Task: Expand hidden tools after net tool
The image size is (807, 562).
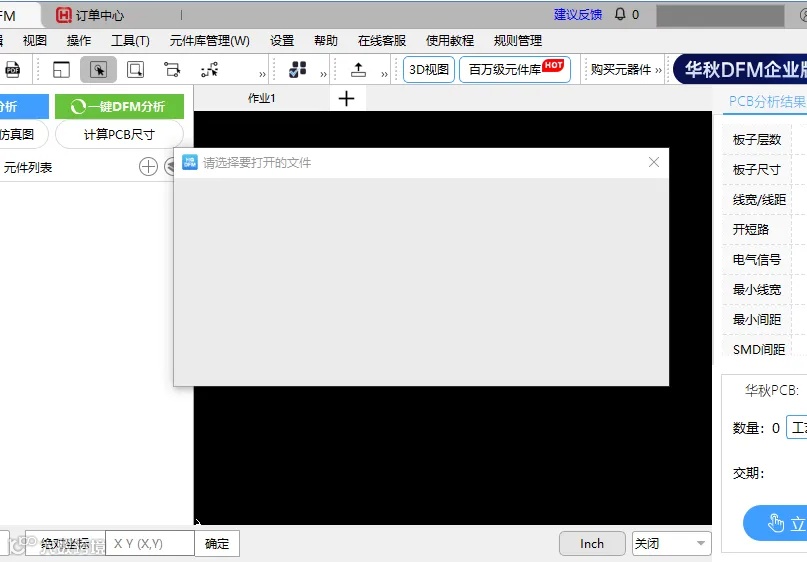Action: pos(262,74)
